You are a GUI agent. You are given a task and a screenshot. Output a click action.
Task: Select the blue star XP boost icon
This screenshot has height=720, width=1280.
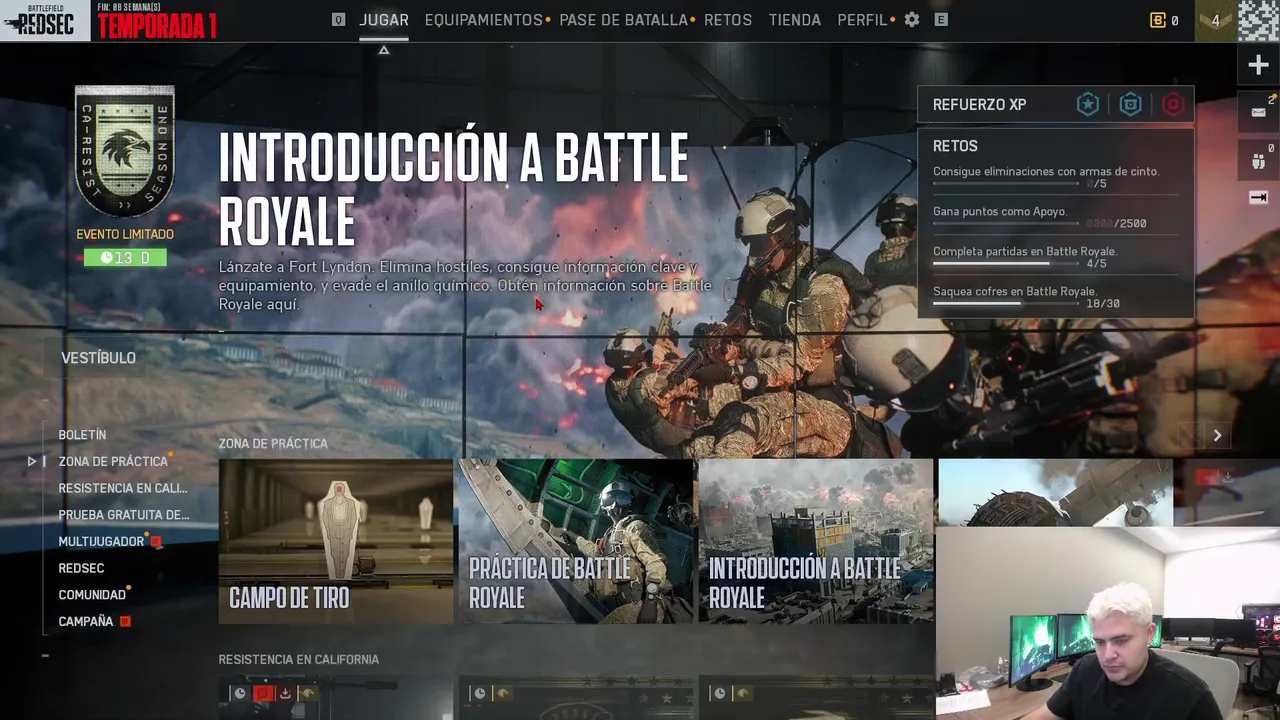(1088, 104)
